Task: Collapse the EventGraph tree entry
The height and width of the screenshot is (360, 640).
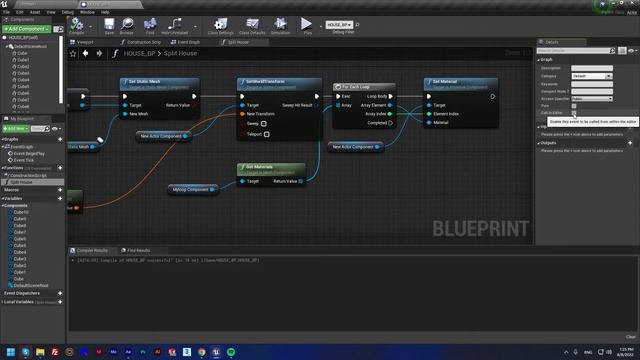Action: pyautogui.click(x=3, y=147)
